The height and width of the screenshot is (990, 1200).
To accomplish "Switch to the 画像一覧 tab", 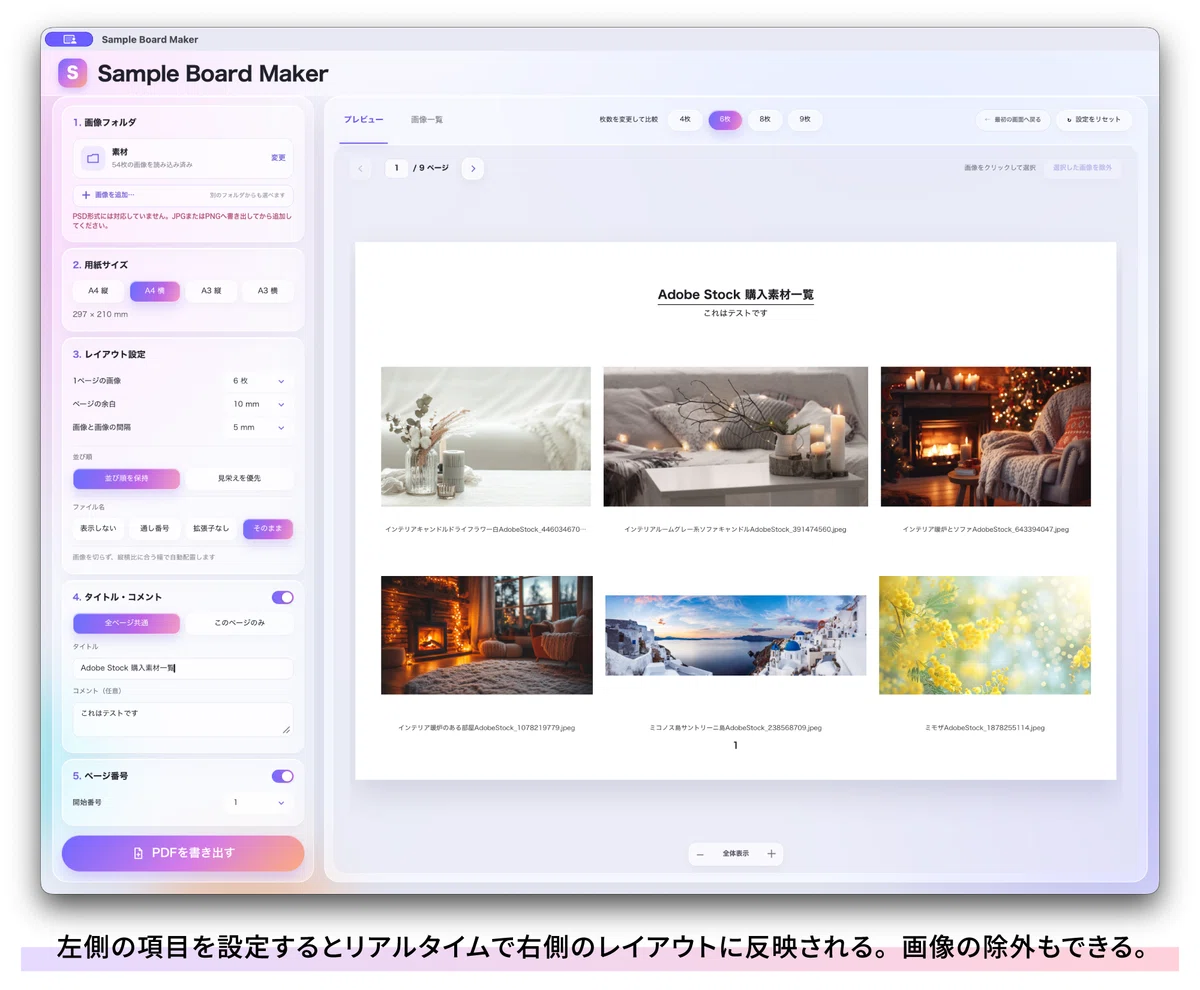I will pos(427,120).
